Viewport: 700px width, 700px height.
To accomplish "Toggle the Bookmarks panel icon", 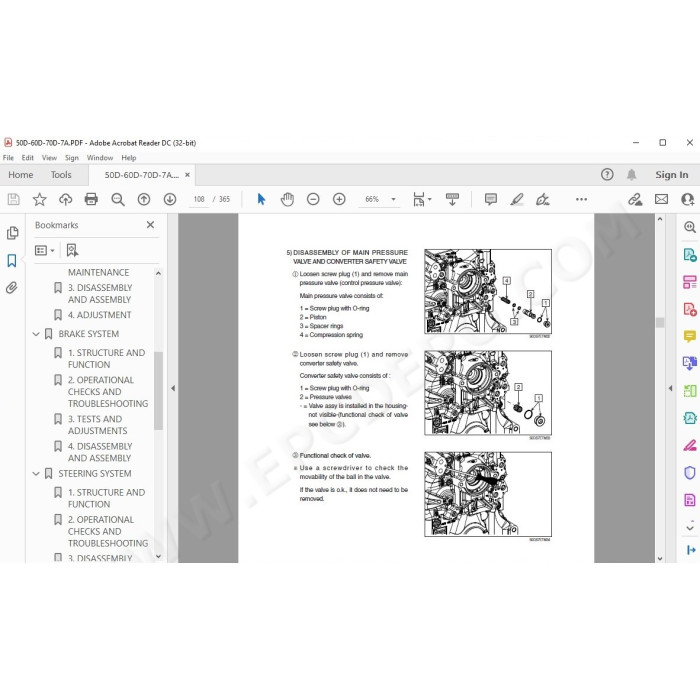I will (12, 261).
